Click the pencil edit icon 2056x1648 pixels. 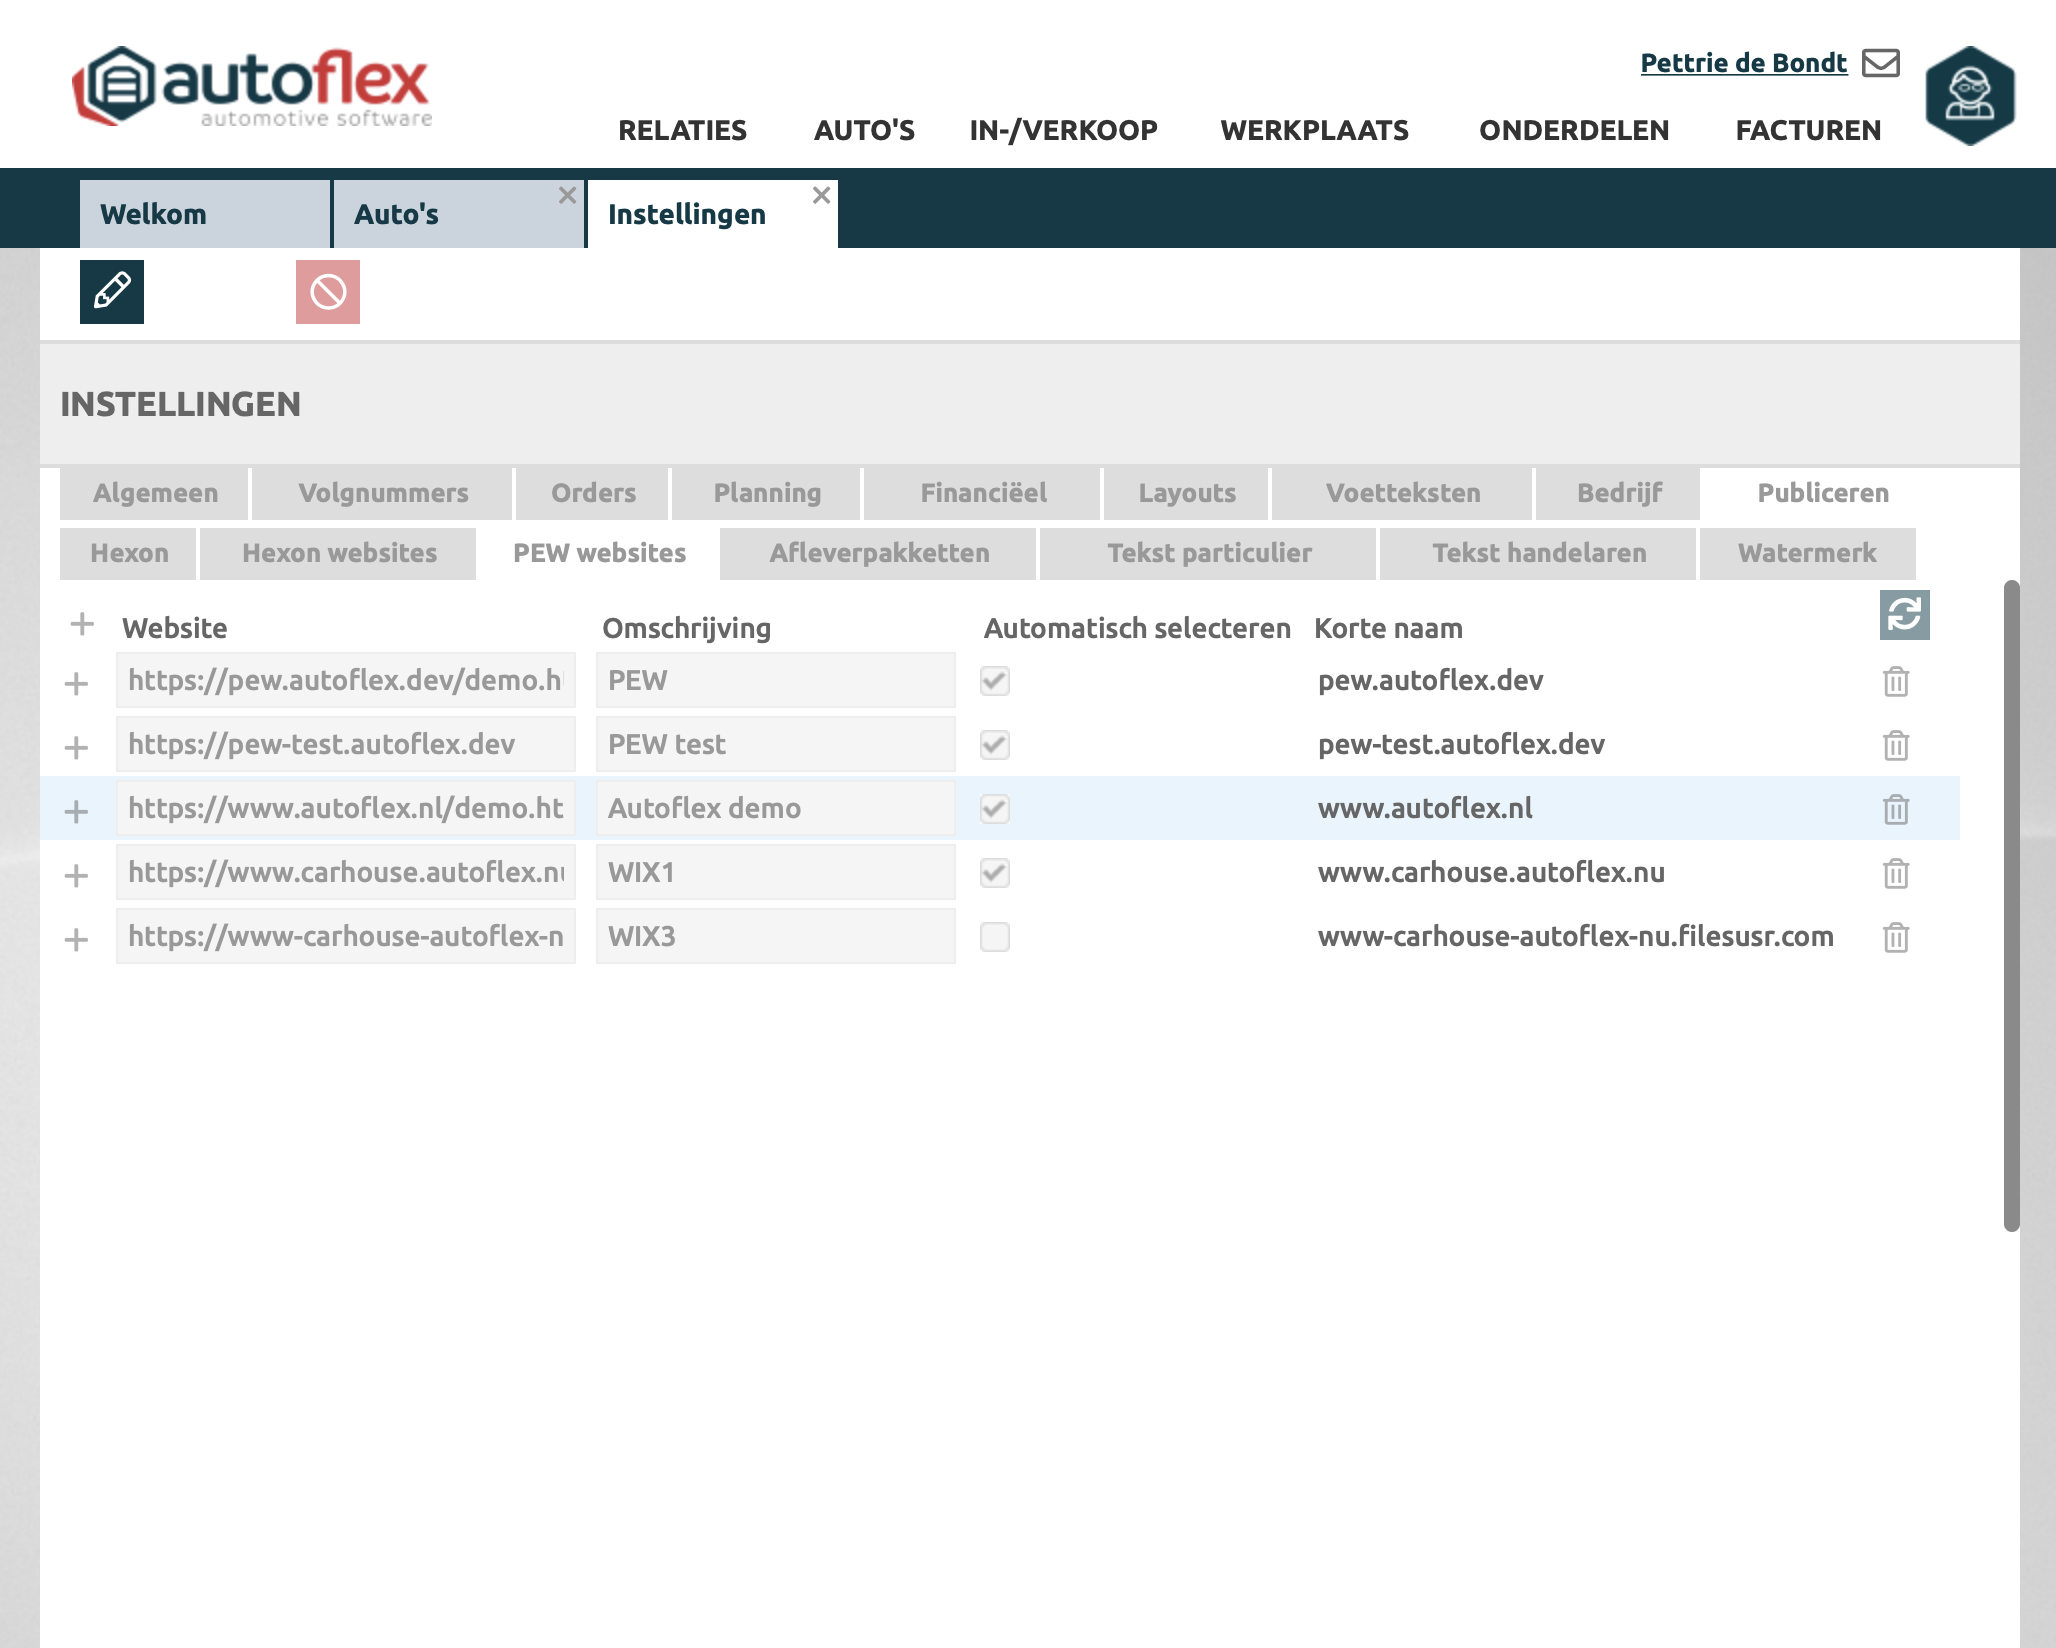pyautogui.click(x=112, y=292)
